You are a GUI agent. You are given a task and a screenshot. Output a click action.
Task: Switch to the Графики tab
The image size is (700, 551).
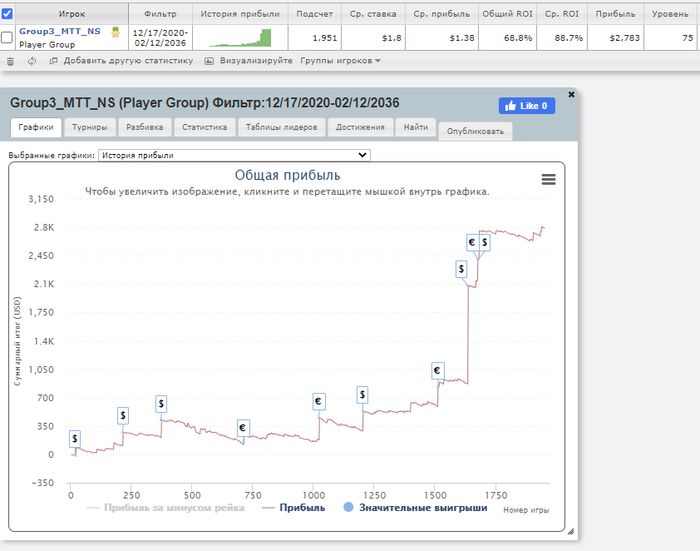point(36,127)
